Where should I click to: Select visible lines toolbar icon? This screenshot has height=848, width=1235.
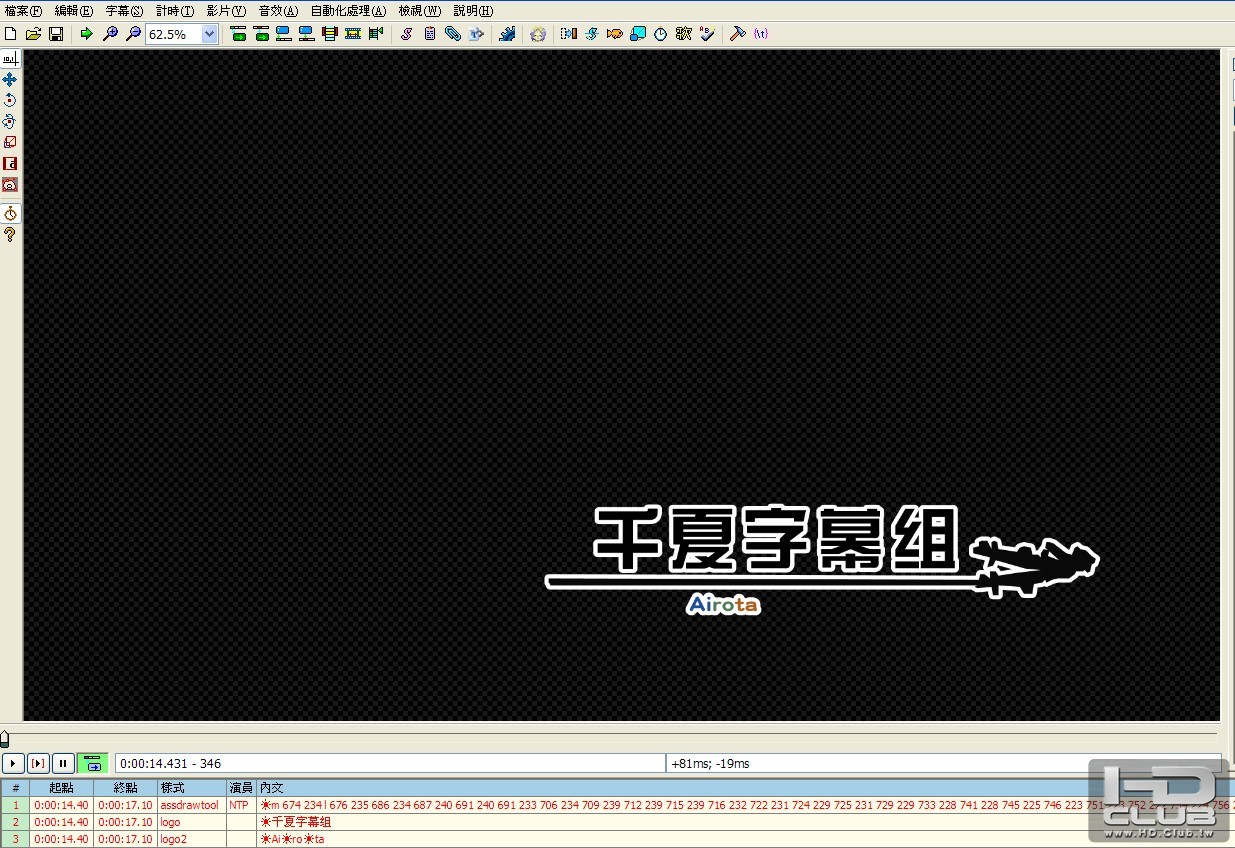point(330,34)
